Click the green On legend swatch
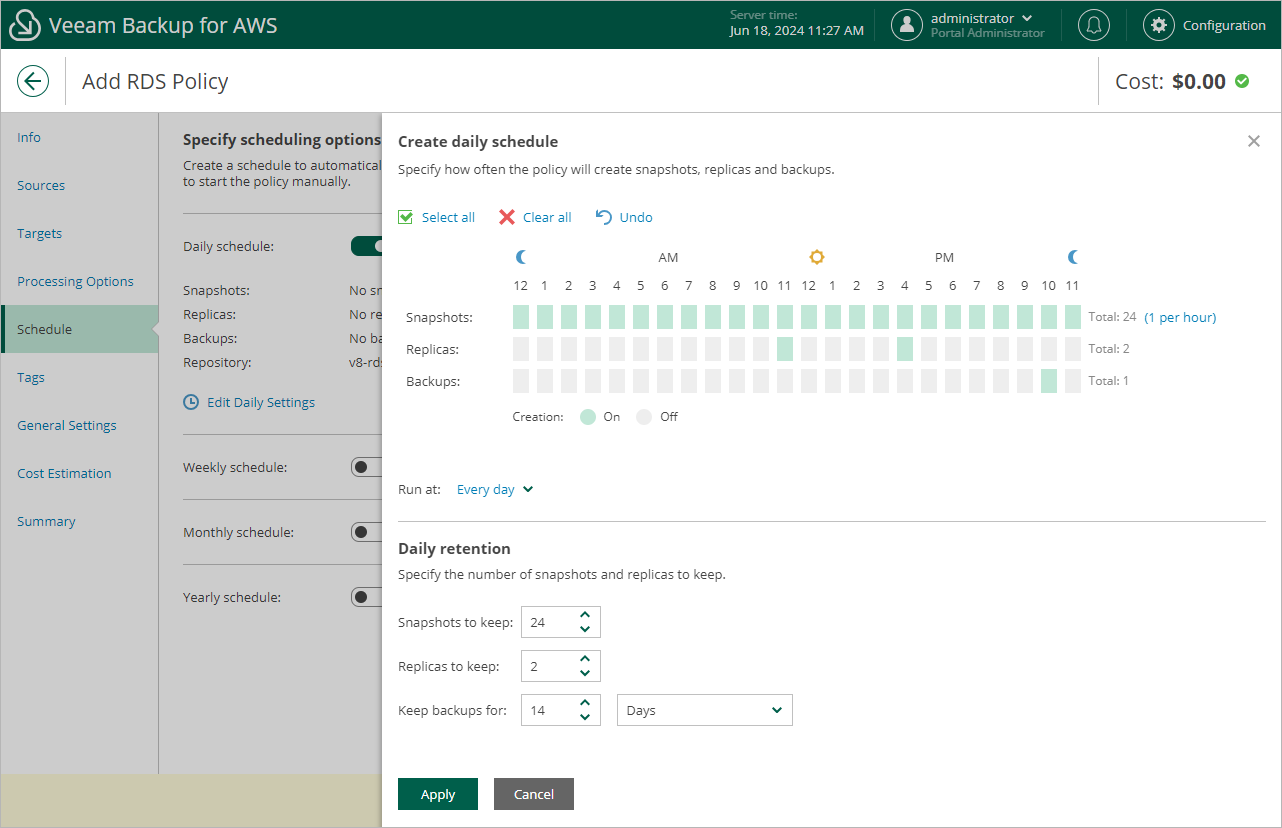Image resolution: width=1282 pixels, height=828 pixels. (x=588, y=417)
